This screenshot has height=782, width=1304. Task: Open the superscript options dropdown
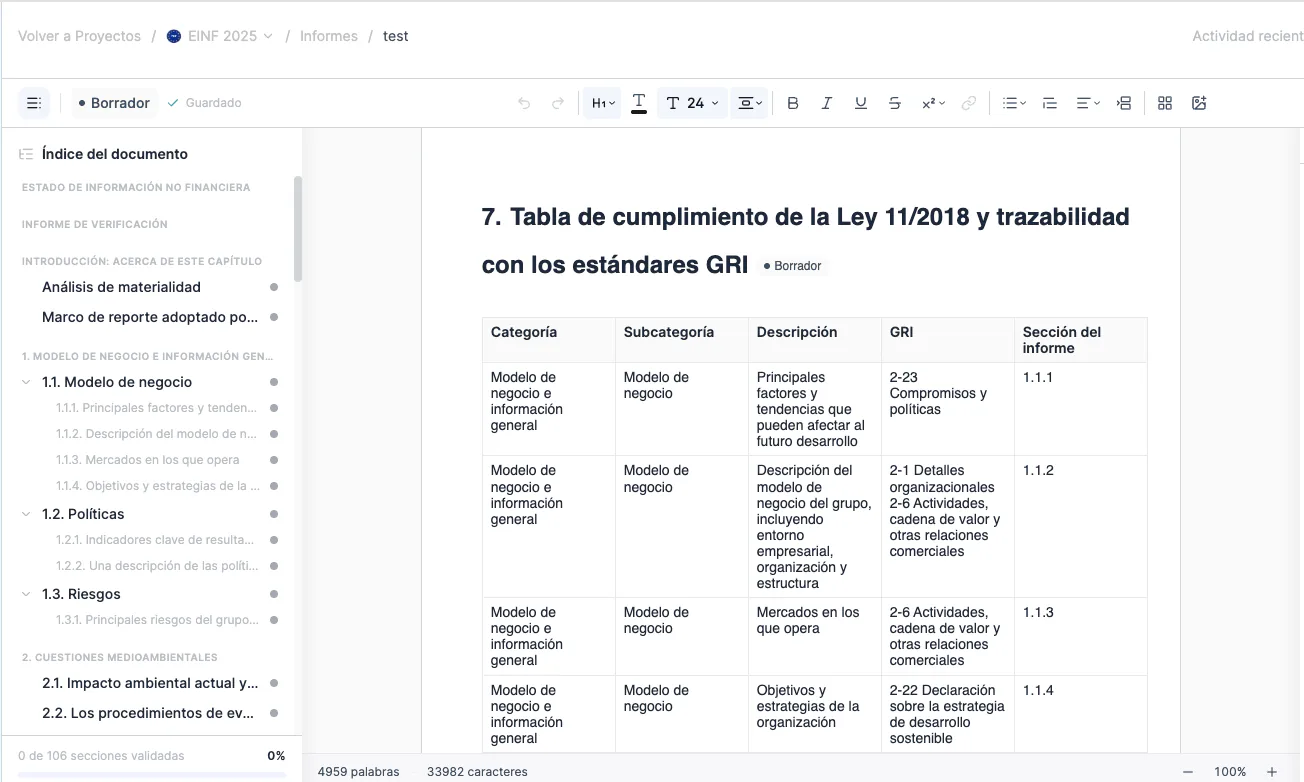pos(933,103)
